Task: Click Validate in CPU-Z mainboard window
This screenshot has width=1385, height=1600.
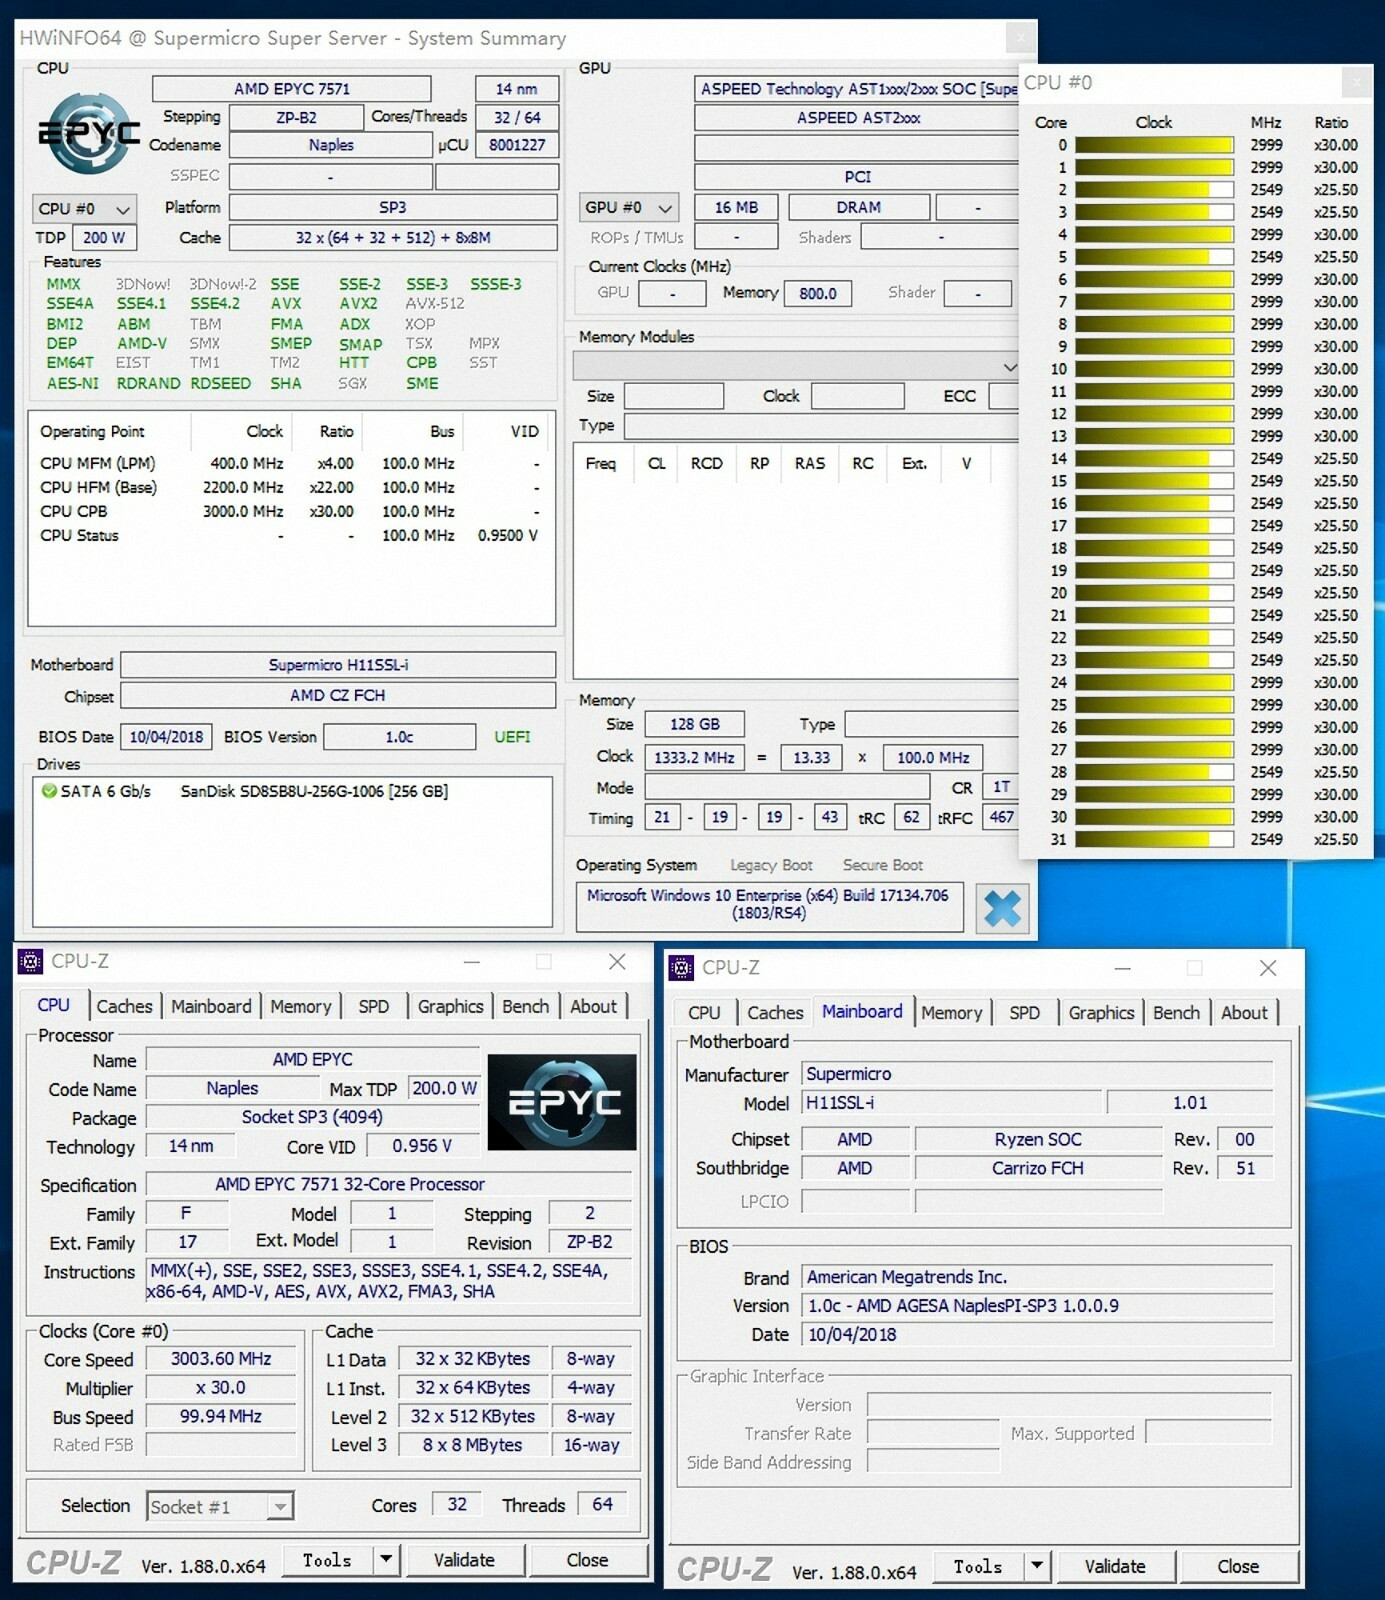Action: 1115,1565
